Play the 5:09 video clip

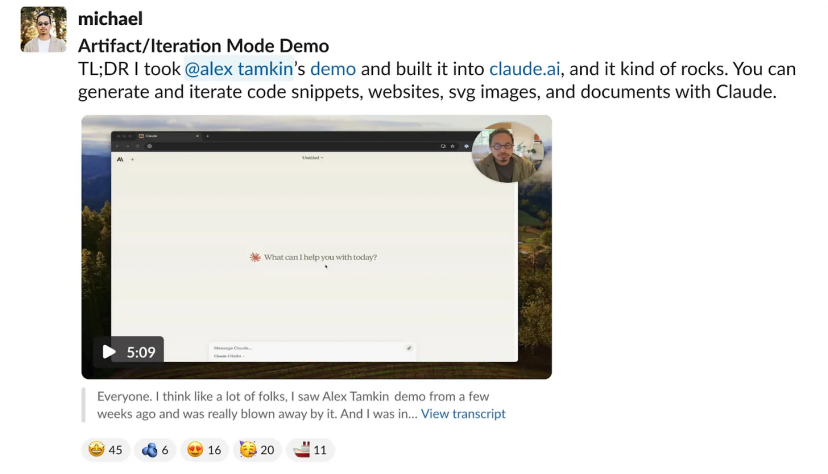click(x=129, y=352)
